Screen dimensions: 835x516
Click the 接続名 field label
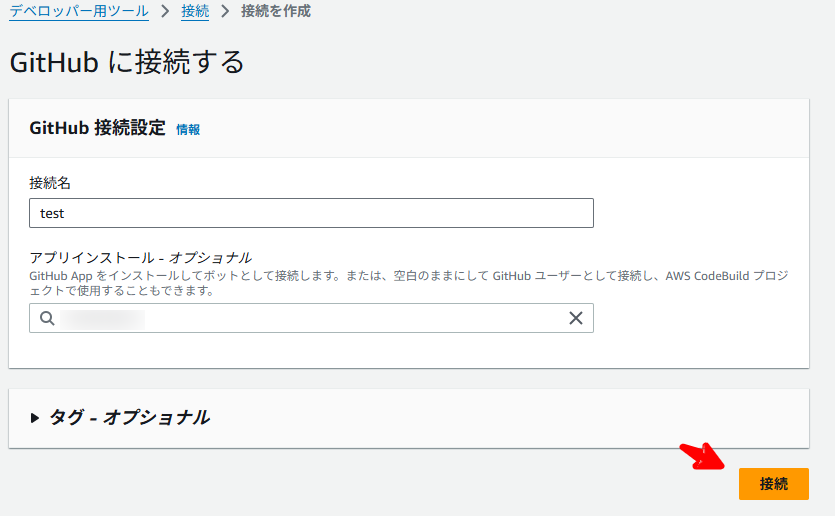pos(50,183)
